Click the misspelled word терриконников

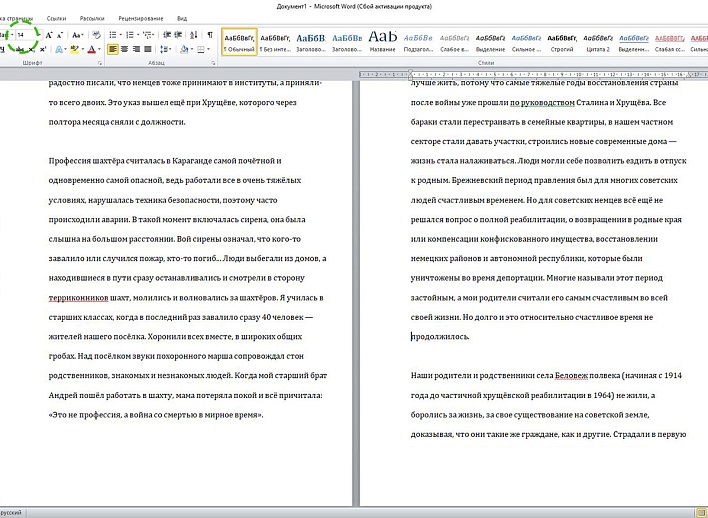pos(78,298)
